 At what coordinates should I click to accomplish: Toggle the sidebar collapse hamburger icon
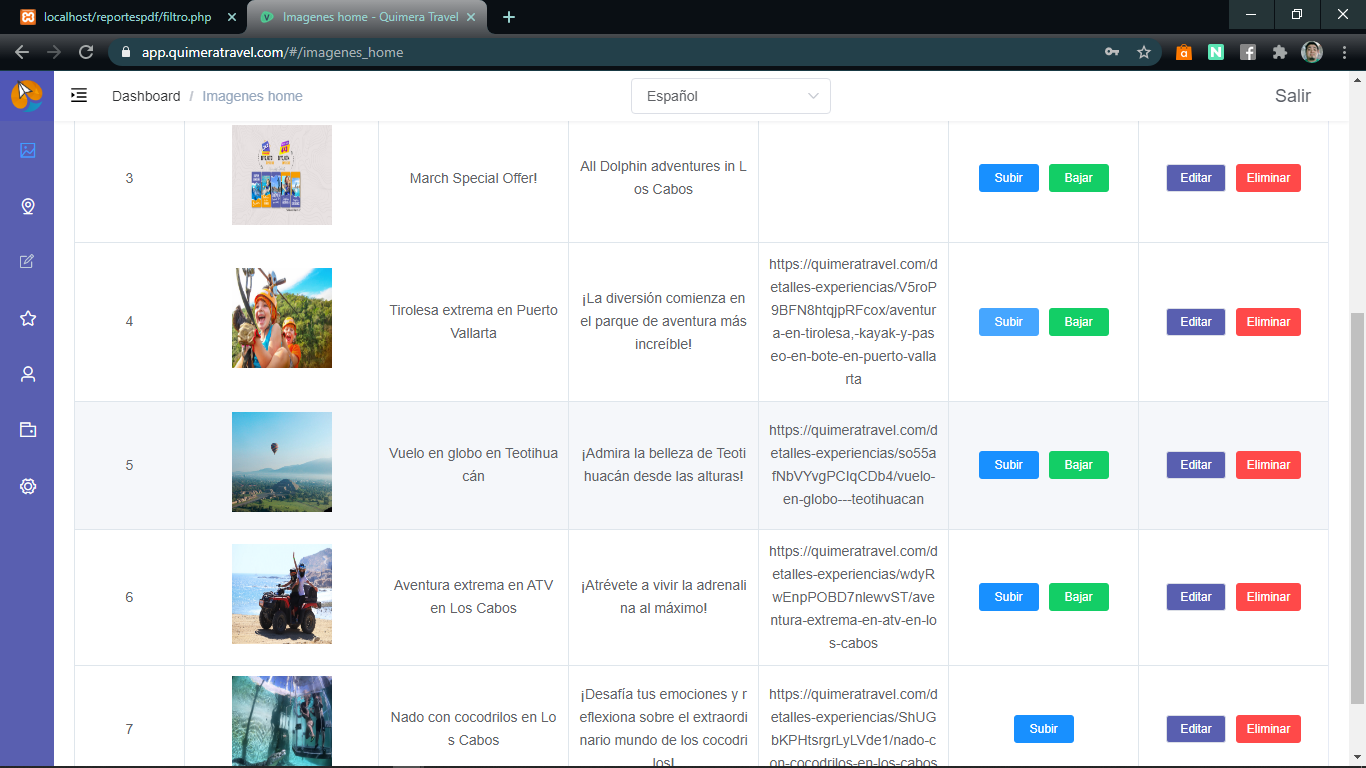click(79, 96)
